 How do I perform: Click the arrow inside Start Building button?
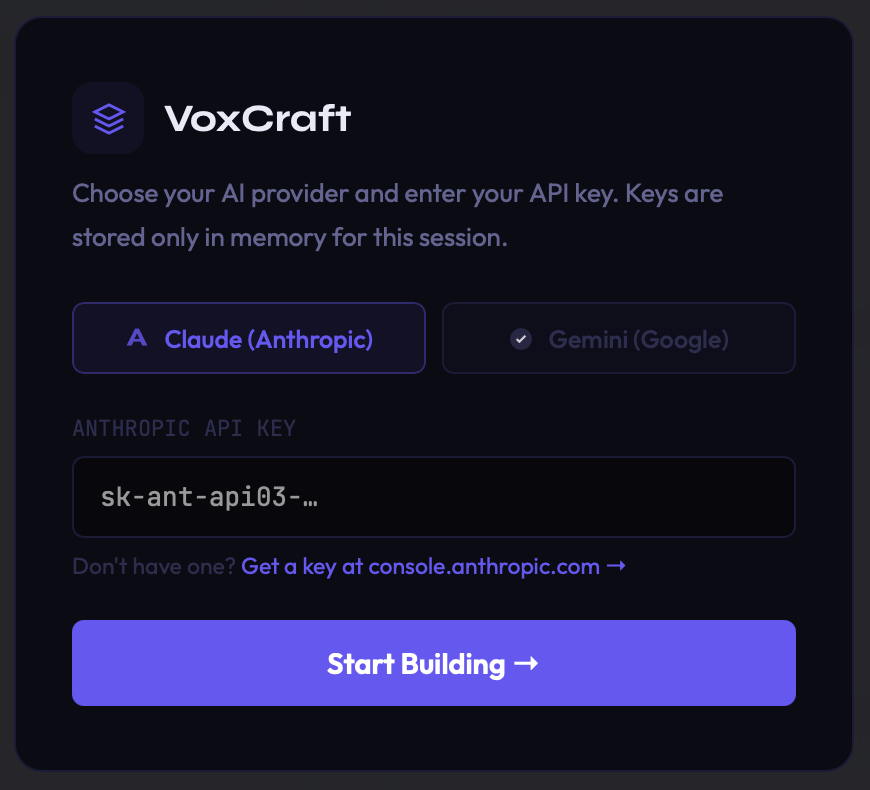pos(526,663)
